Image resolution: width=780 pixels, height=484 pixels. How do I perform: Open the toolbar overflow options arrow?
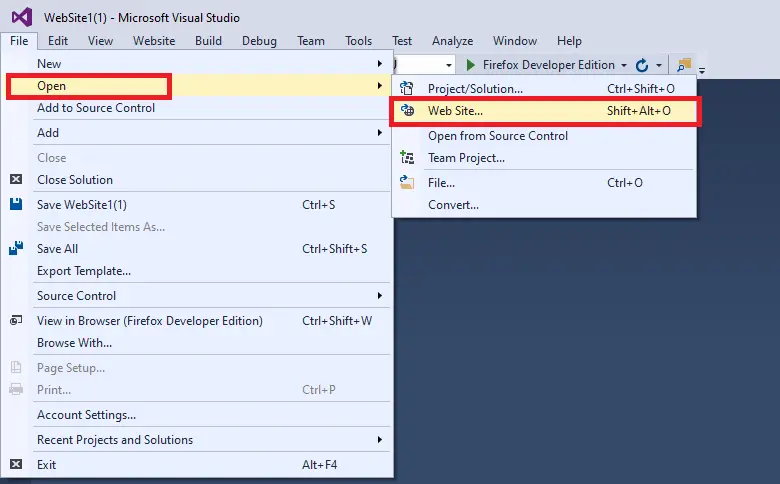coord(702,70)
